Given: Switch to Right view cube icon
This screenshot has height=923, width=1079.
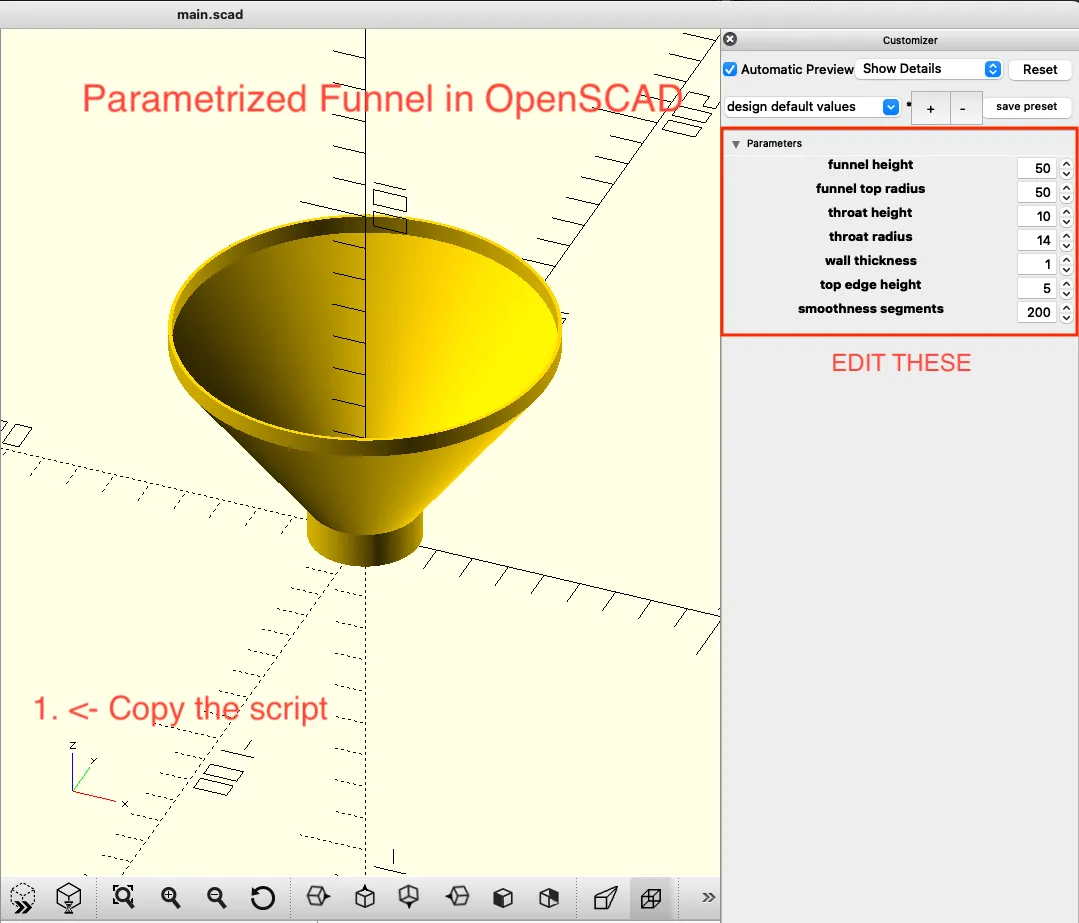Looking at the screenshot, I should (x=318, y=896).
